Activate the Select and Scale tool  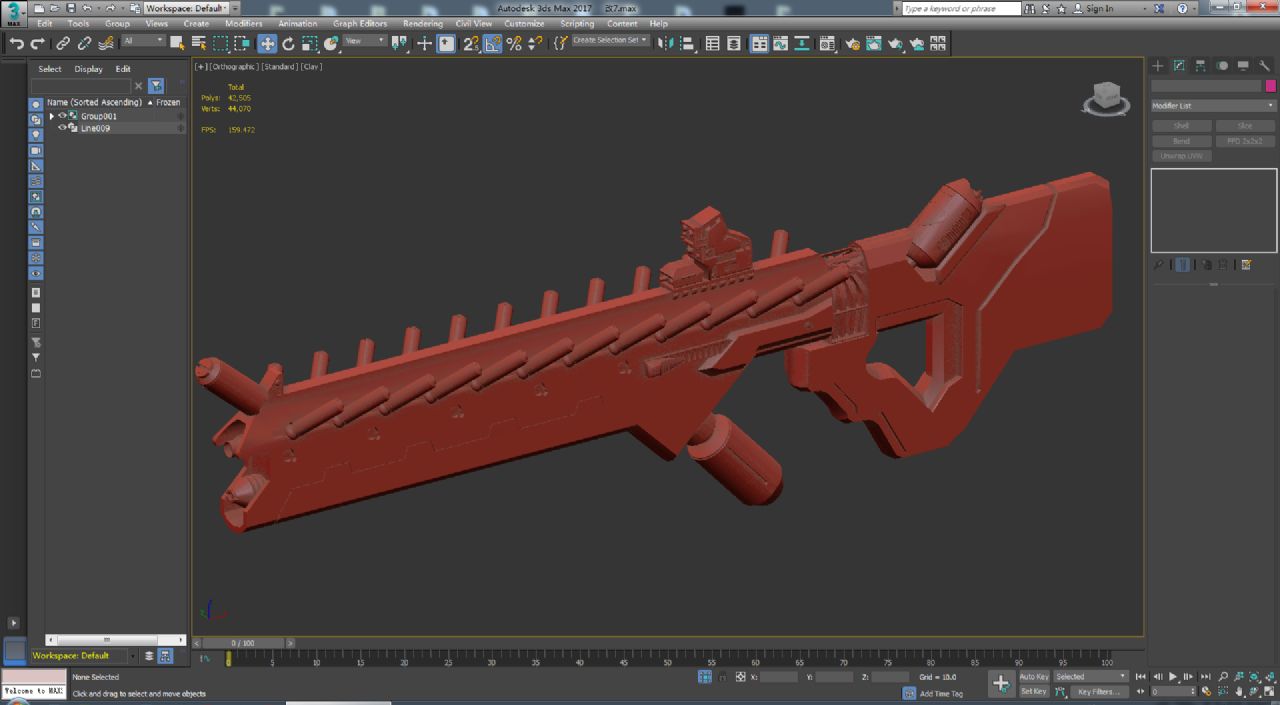310,43
